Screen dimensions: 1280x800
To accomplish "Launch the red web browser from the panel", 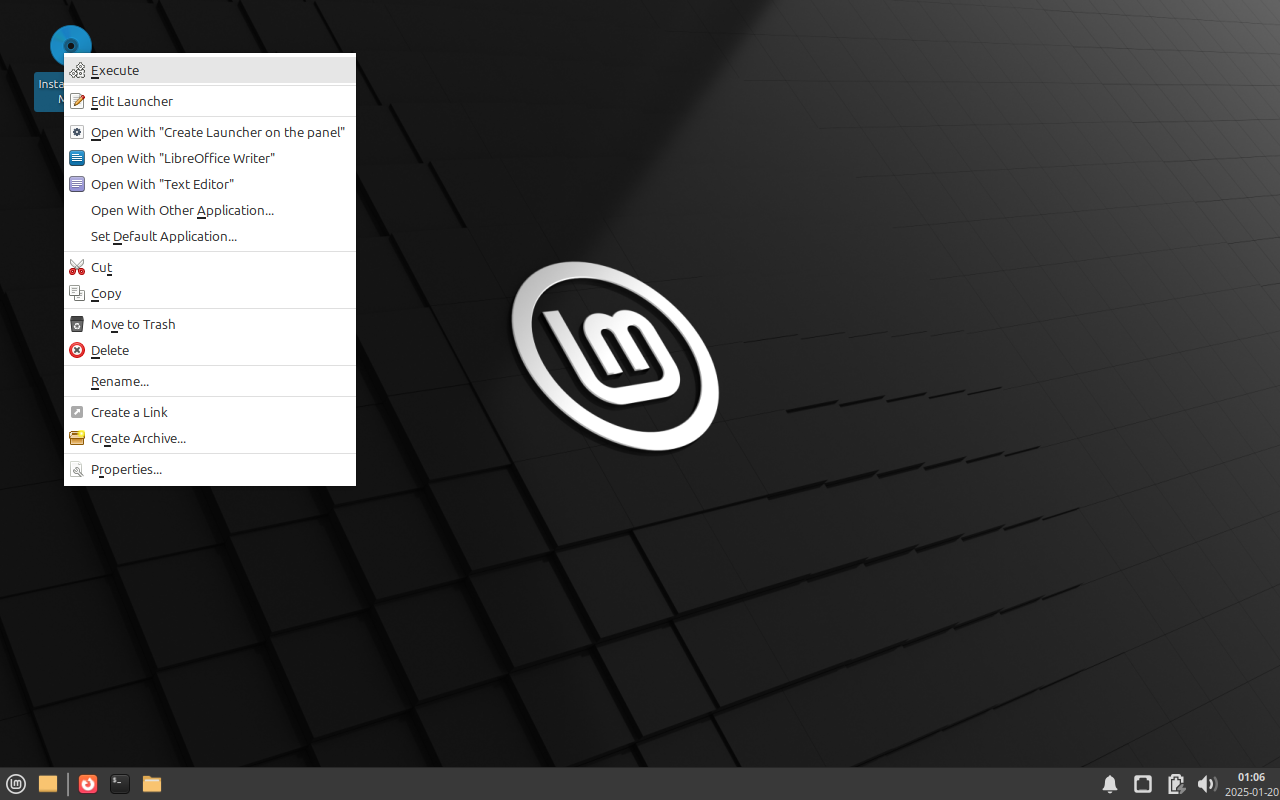I will click(x=88, y=784).
